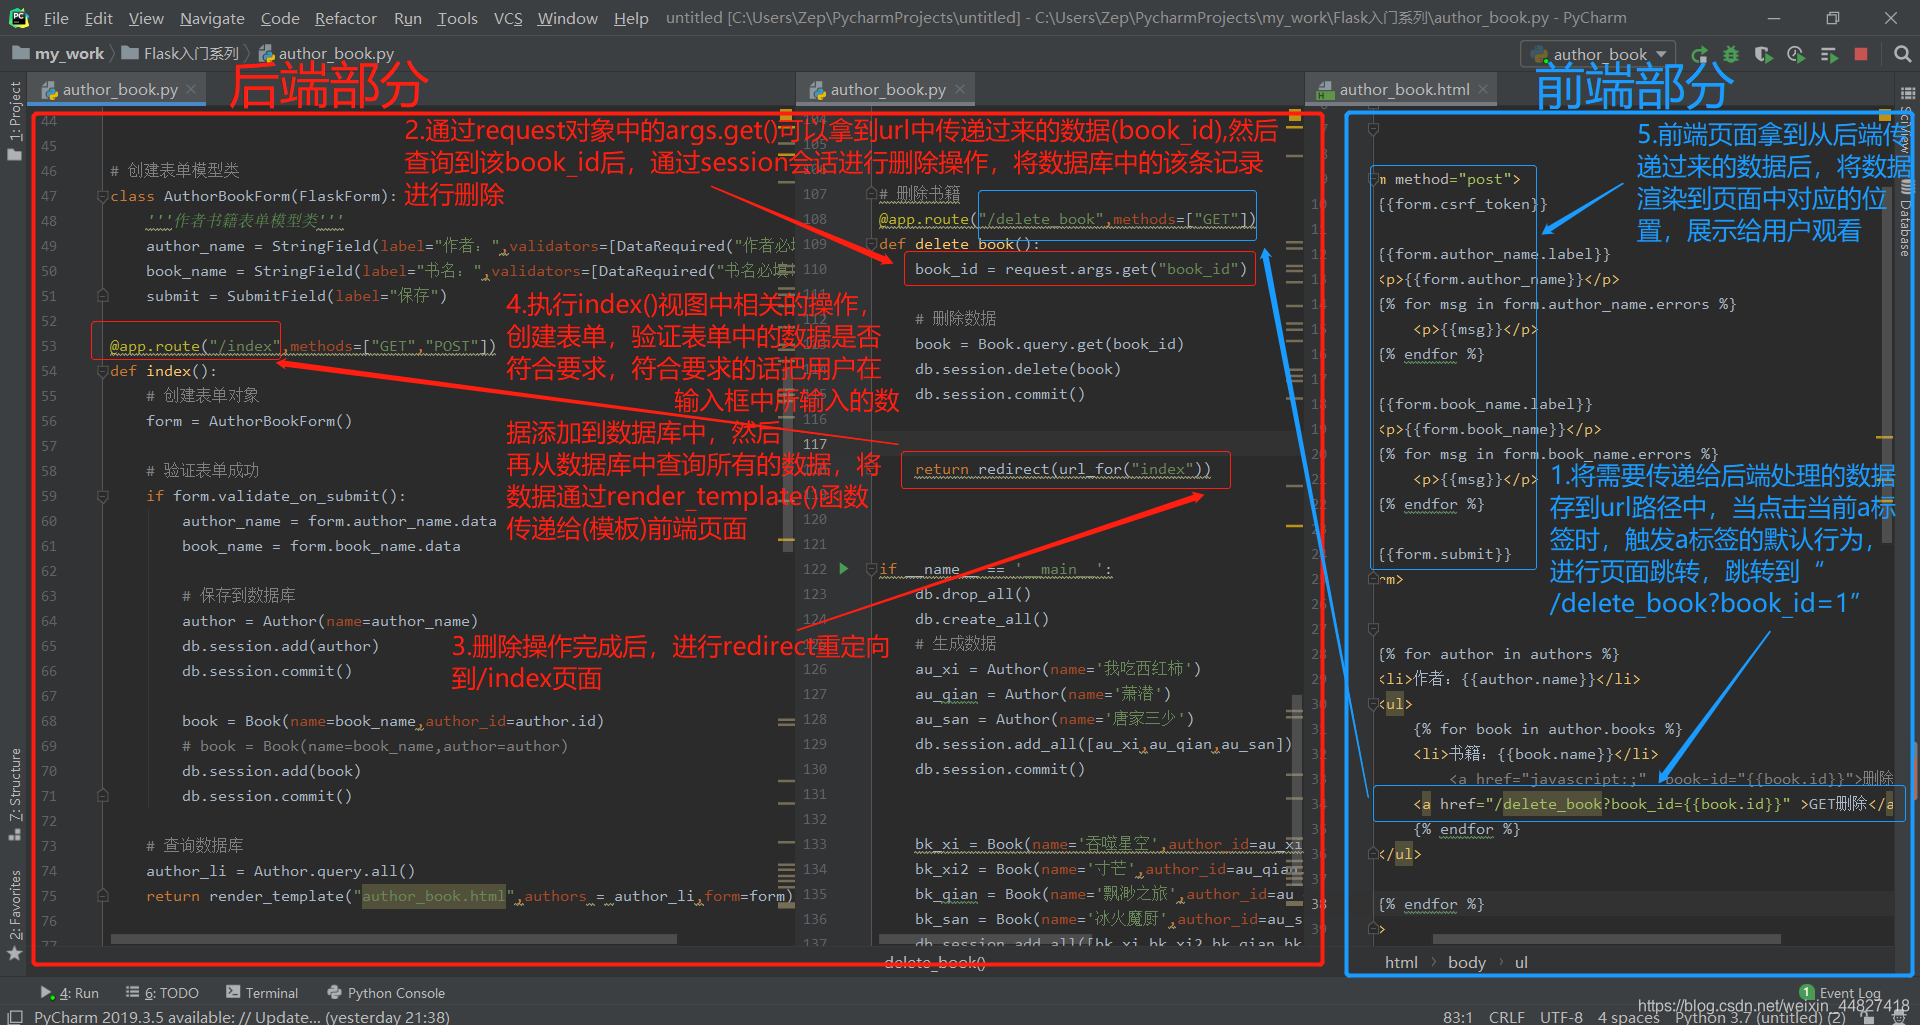Collapse the class AuthorBookForm fold marker
1920x1025 pixels.
coord(102,196)
